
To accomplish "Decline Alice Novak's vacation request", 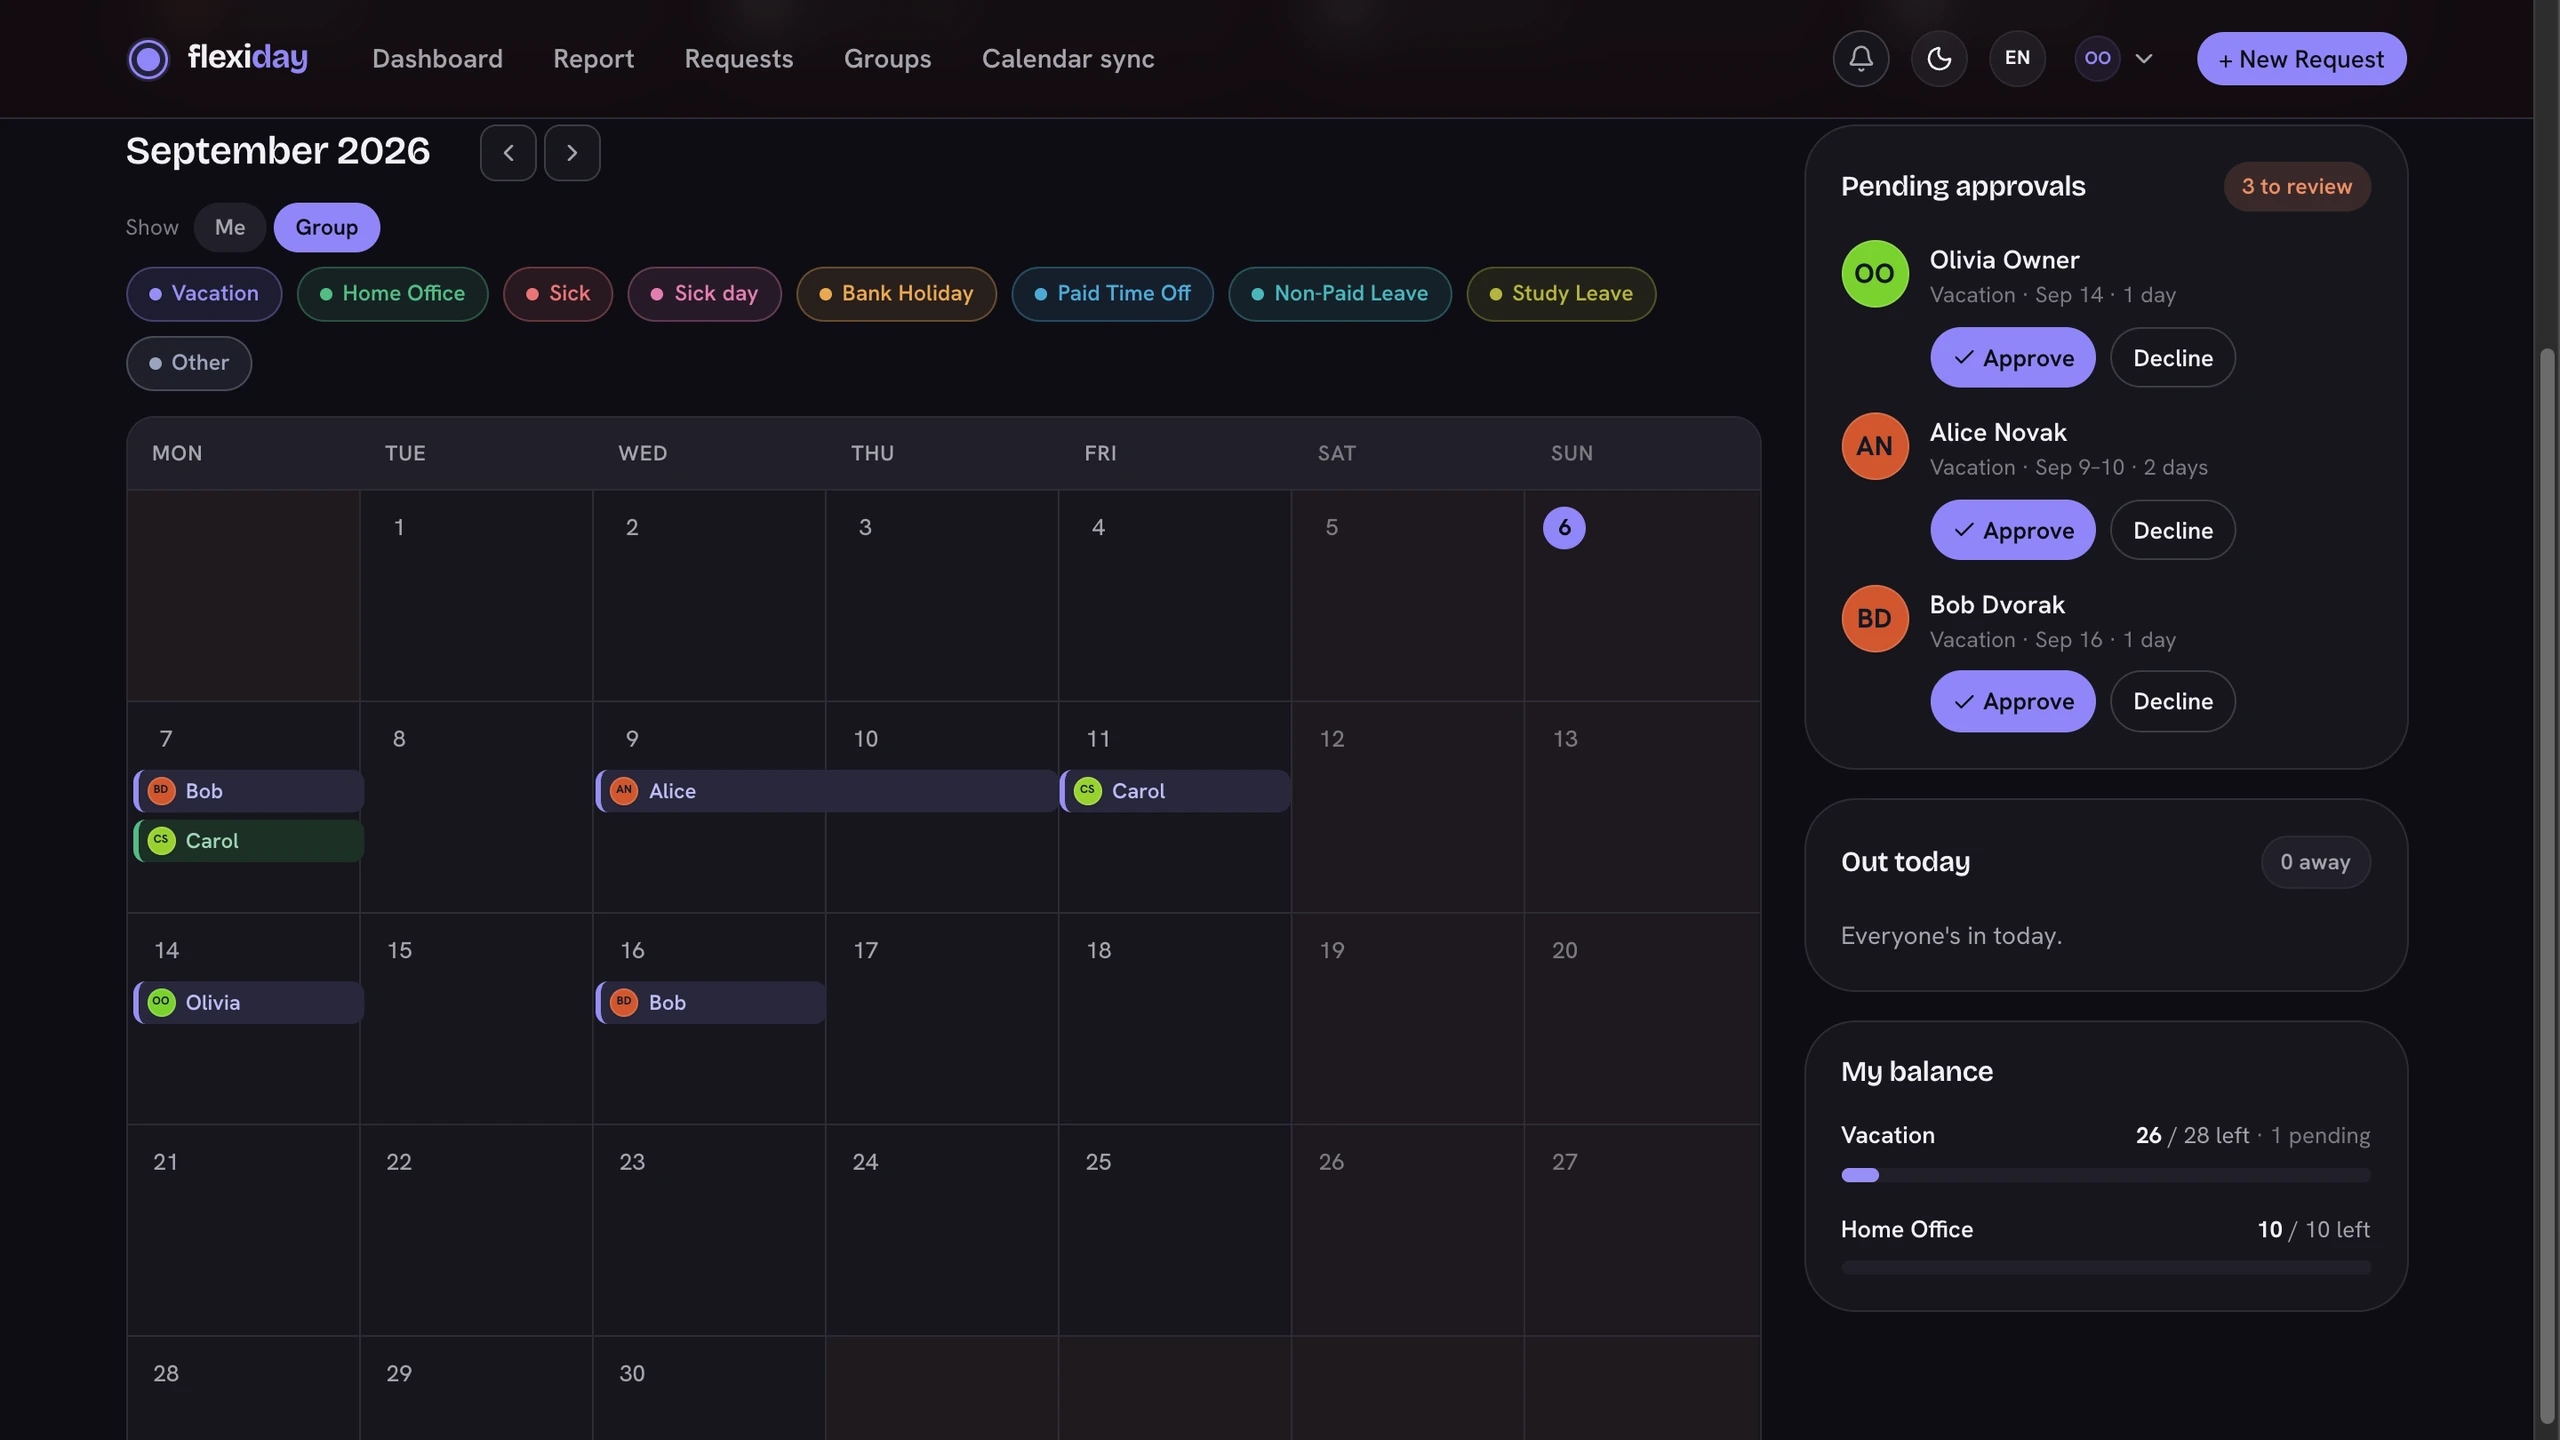I will pos(2172,529).
